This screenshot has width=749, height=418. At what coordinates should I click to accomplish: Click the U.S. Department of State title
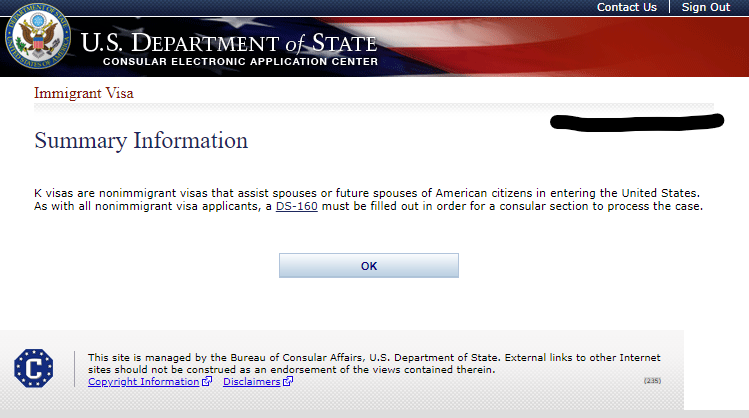229,43
